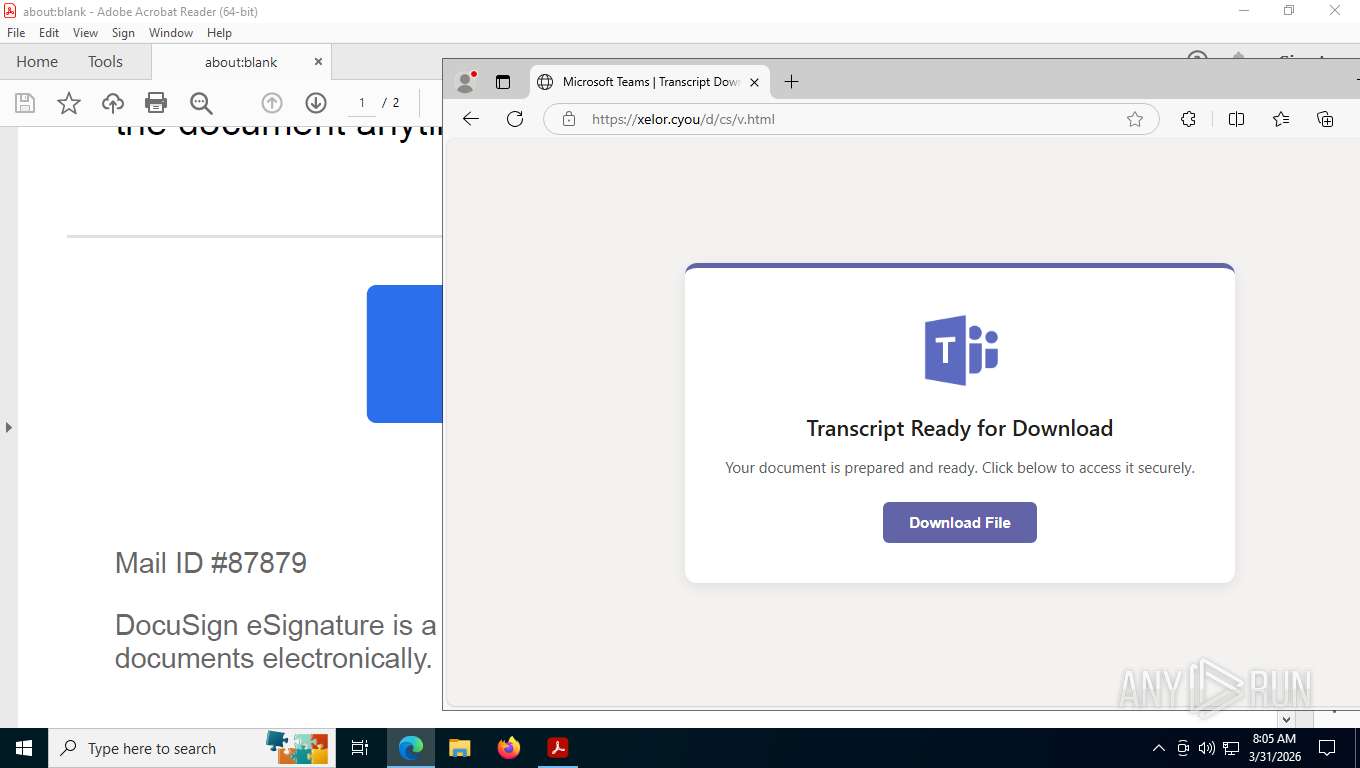This screenshot has width=1360, height=768.
Task: Select the about:blank document tab
Action: click(241, 62)
